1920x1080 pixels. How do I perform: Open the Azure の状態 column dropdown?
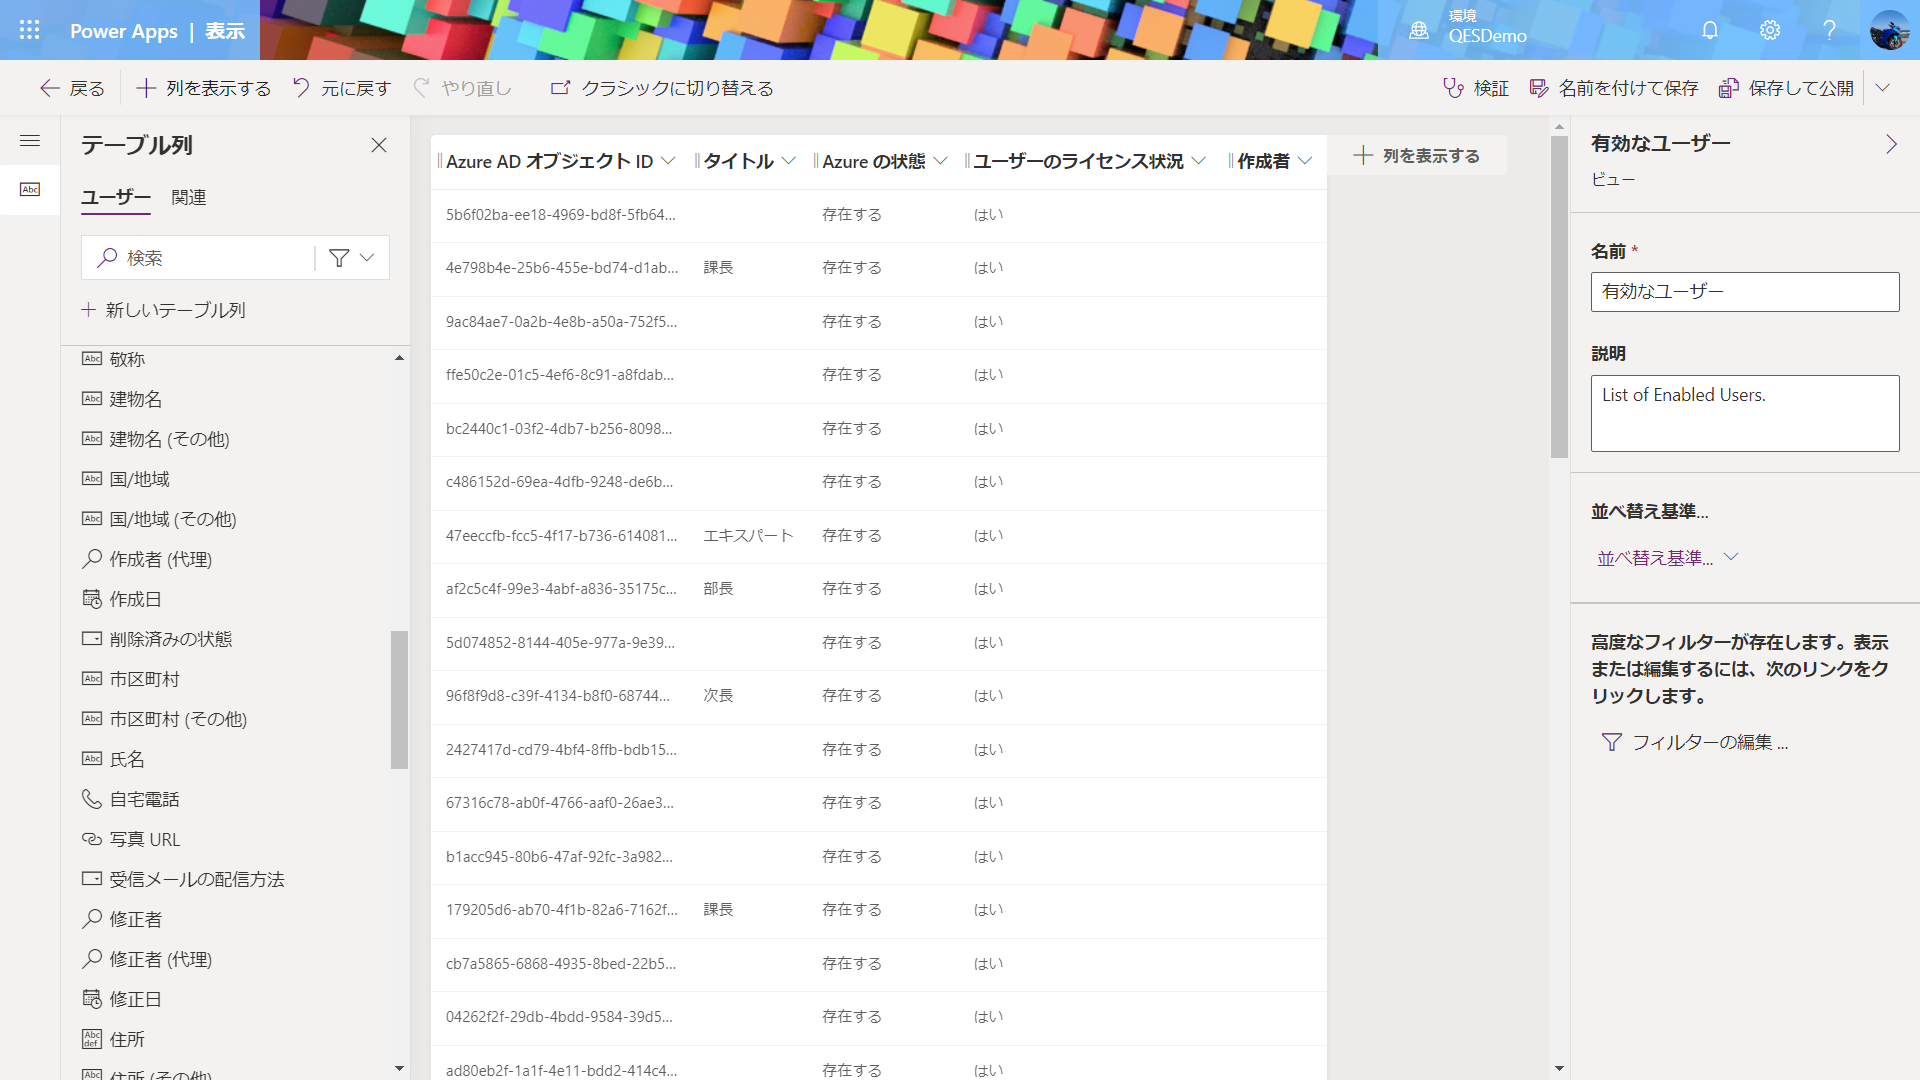[940, 161]
